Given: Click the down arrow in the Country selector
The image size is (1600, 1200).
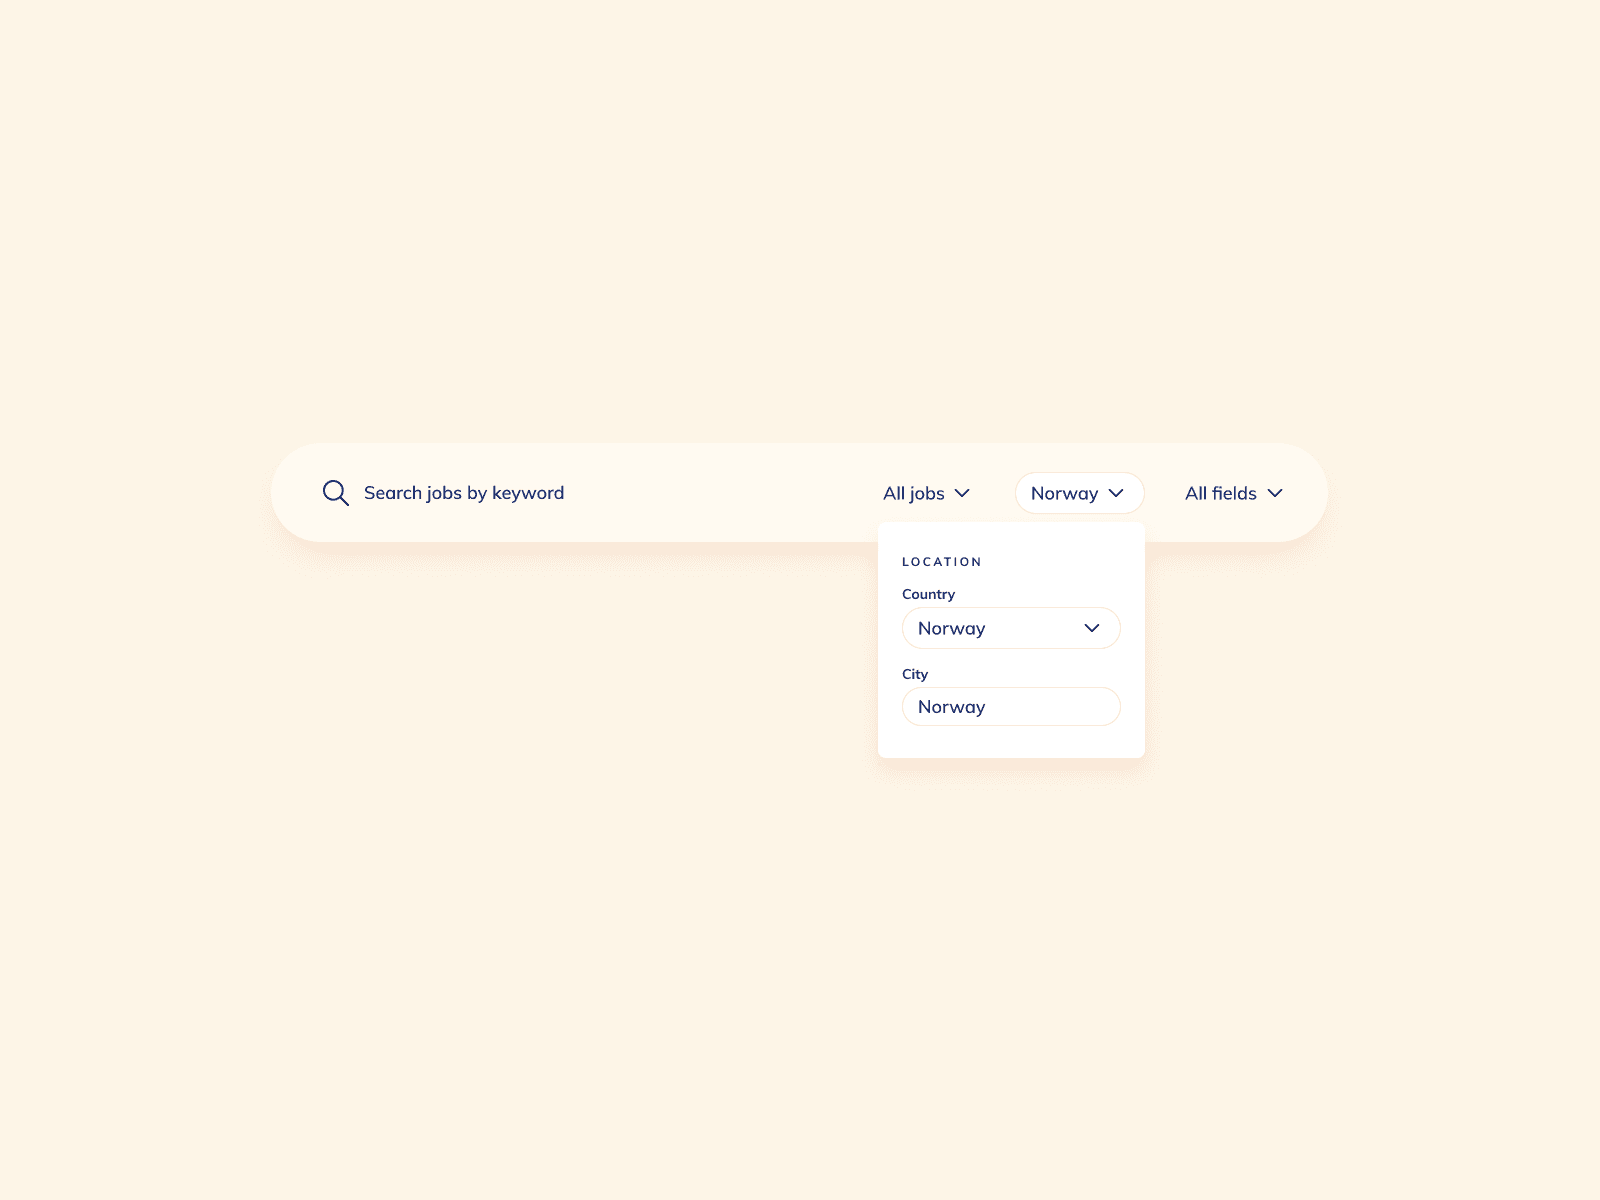Looking at the screenshot, I should 1092,628.
